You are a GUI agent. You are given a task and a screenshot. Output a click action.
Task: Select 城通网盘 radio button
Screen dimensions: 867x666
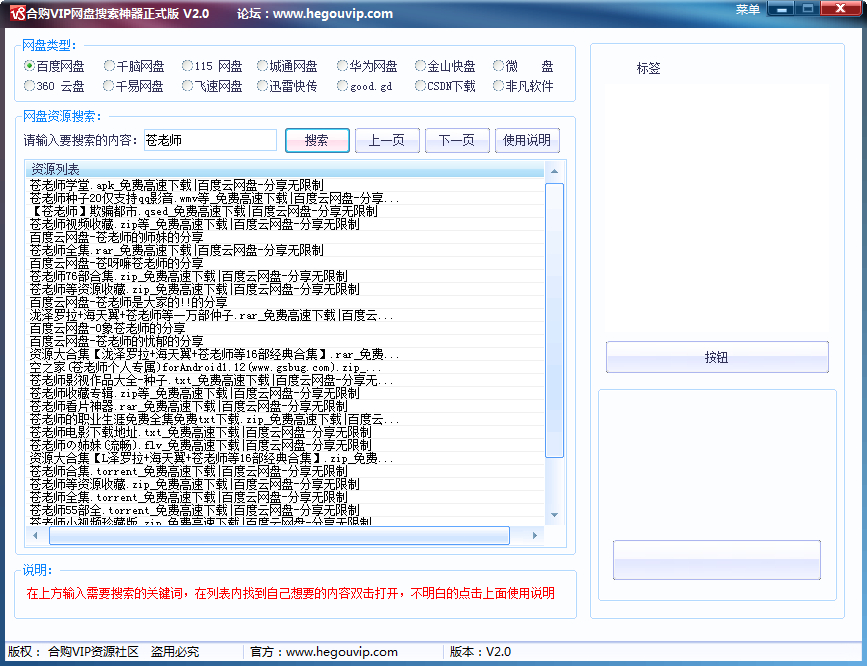coord(288,66)
